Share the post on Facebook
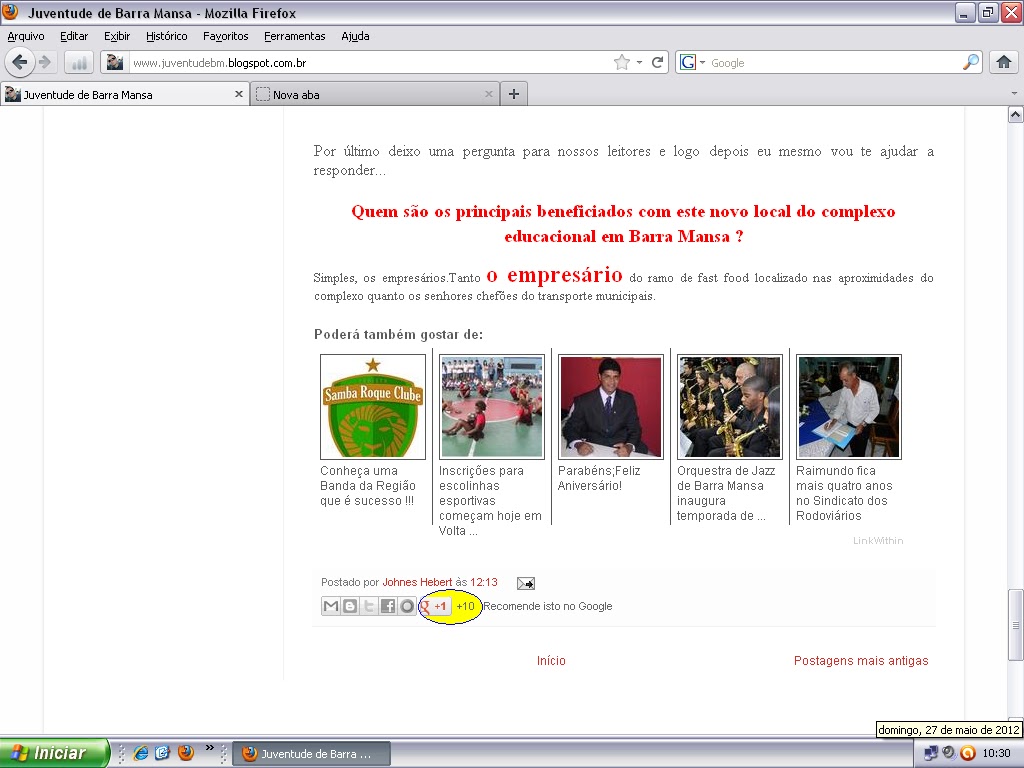 (388, 606)
